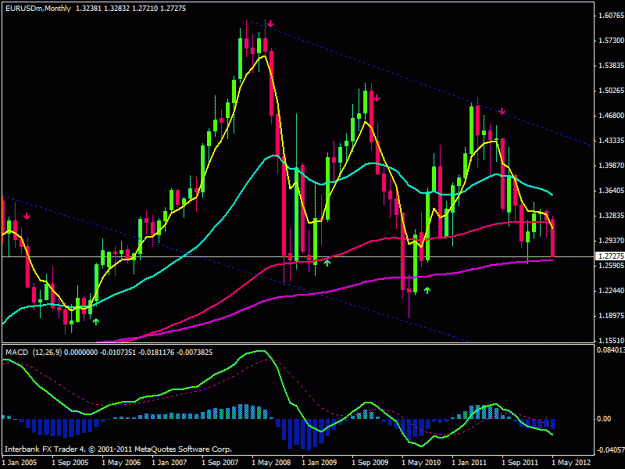625x469 pixels.
Task: Click the 1 May 2006 date label
Action: tap(121, 463)
